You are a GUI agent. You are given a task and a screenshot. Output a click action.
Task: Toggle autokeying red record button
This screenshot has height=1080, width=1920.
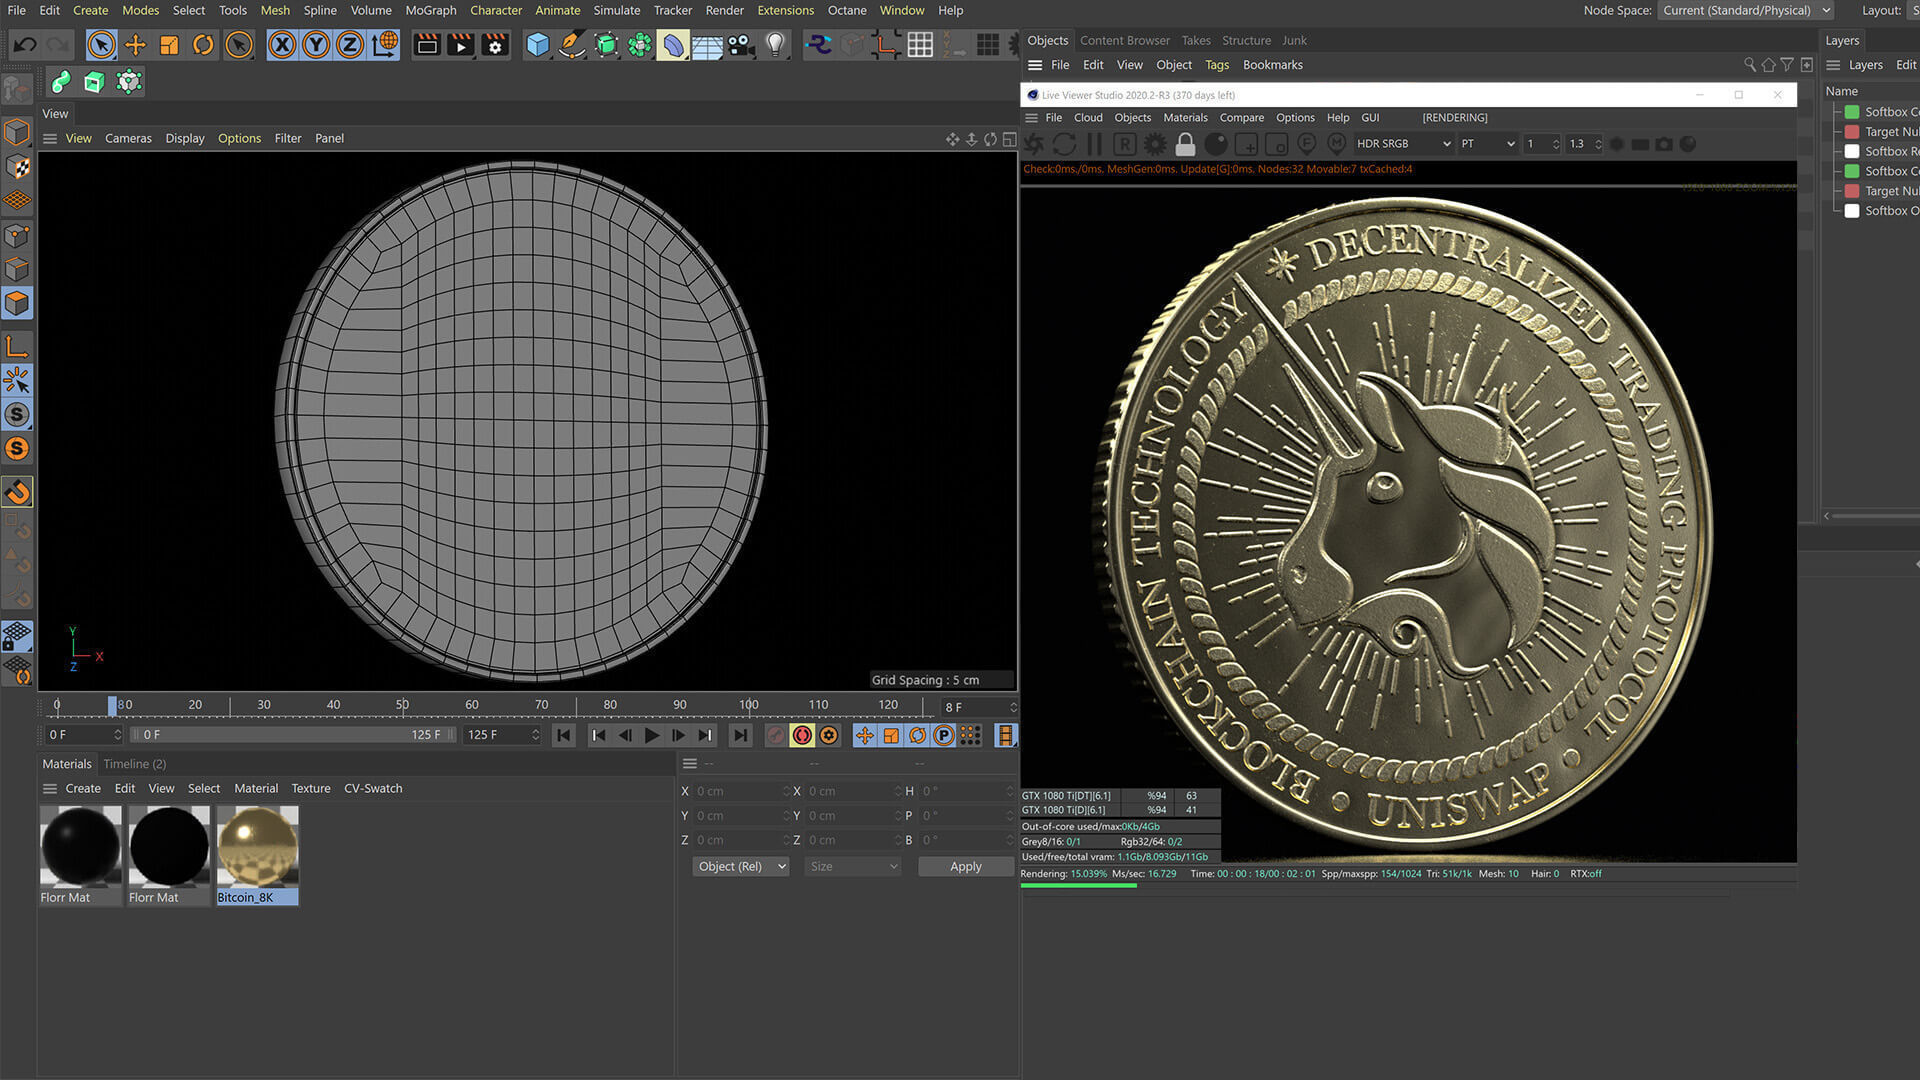[802, 736]
